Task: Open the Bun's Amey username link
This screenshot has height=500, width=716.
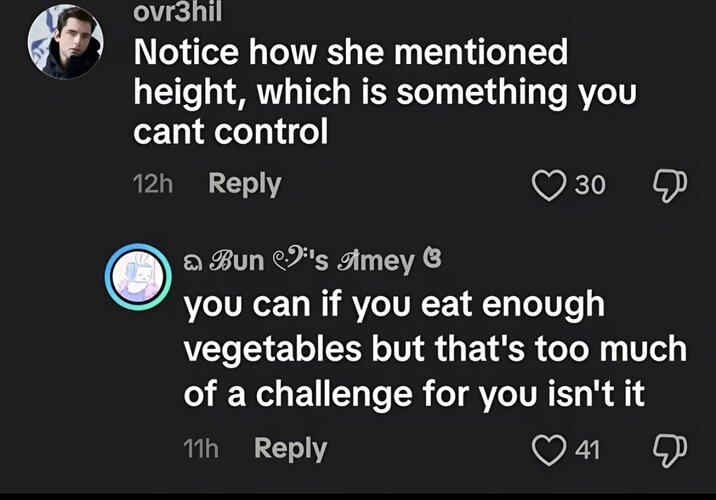Action: click(x=312, y=261)
